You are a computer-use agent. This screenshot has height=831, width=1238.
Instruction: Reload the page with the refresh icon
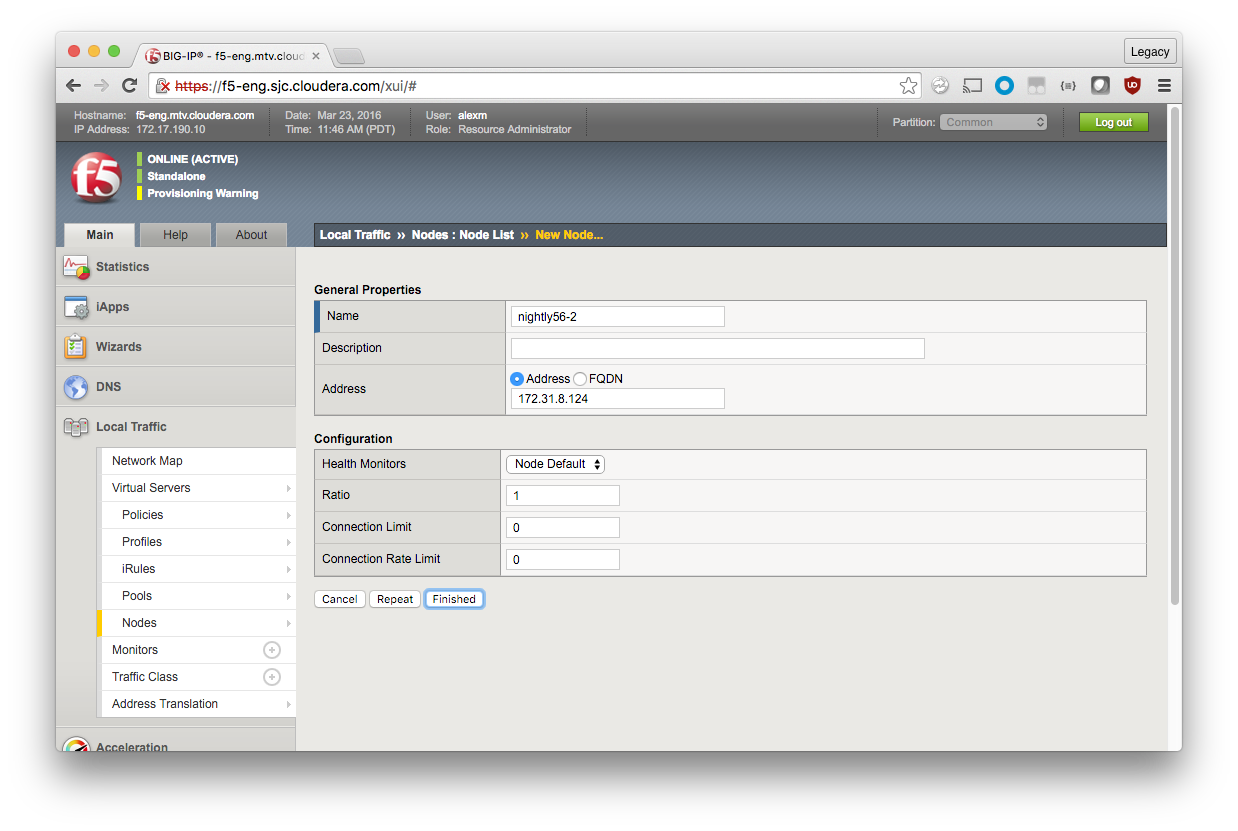(129, 86)
